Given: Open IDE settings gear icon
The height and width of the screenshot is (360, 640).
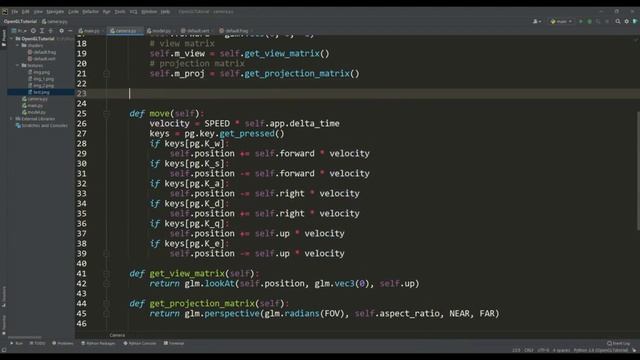Looking at the screenshot, I should pos(627,21).
